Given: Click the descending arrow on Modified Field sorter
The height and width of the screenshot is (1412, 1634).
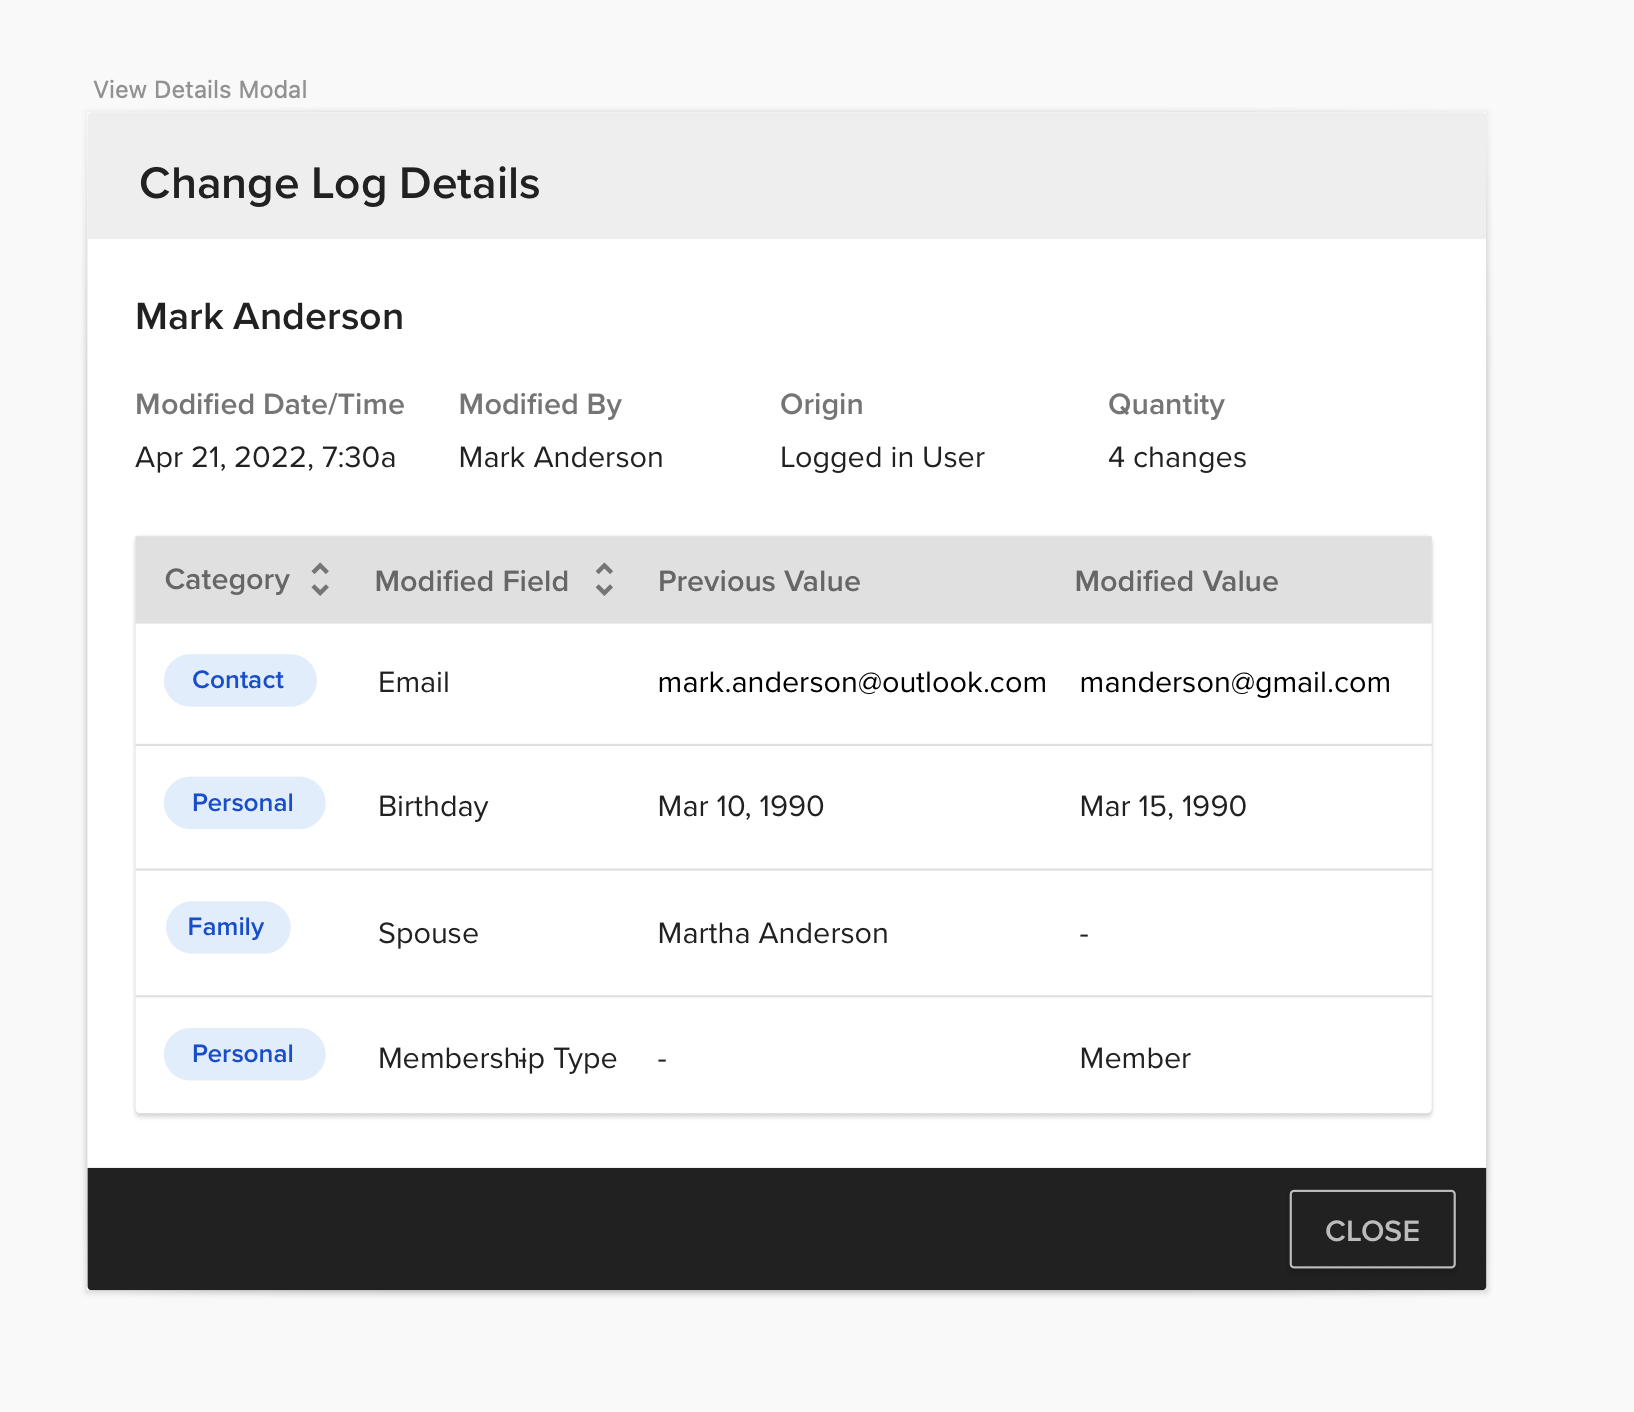Looking at the screenshot, I should click(x=604, y=590).
